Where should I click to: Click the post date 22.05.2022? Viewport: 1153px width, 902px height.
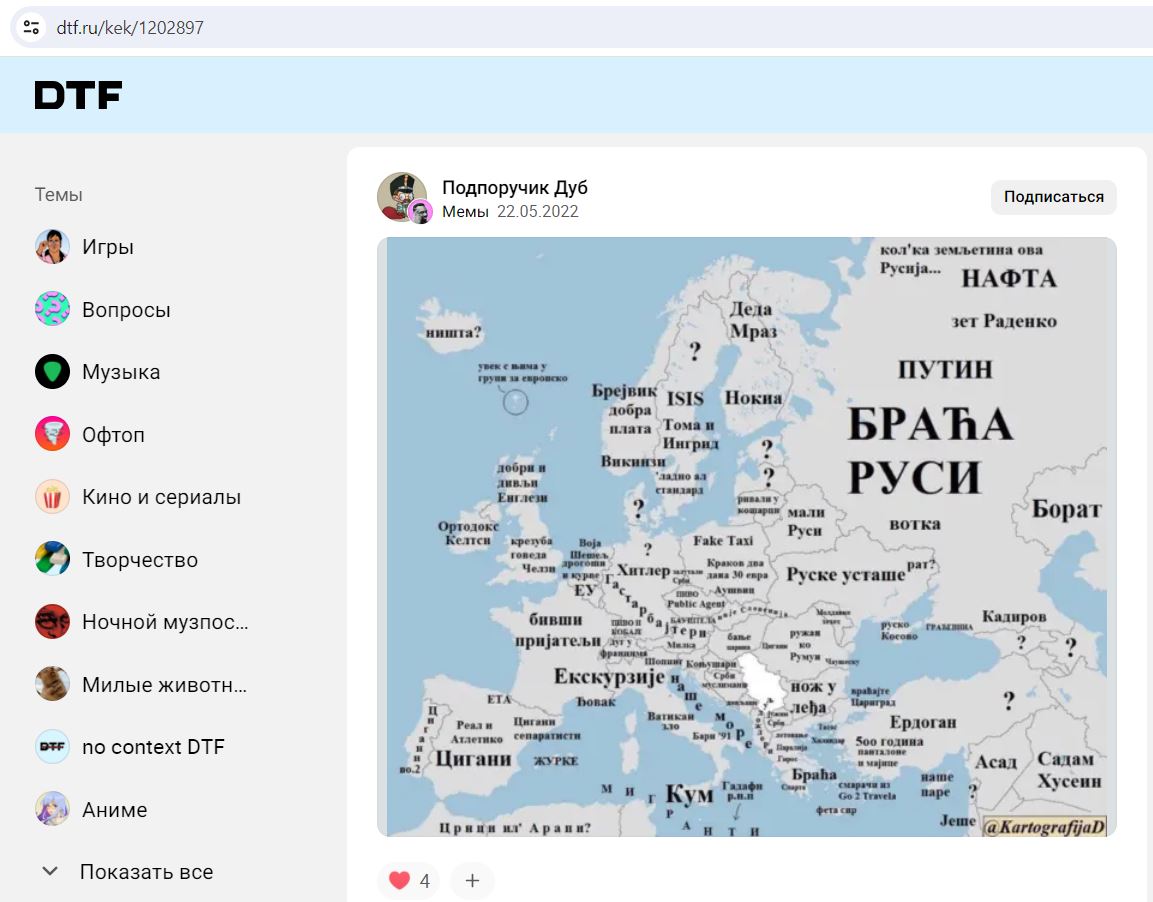(538, 212)
